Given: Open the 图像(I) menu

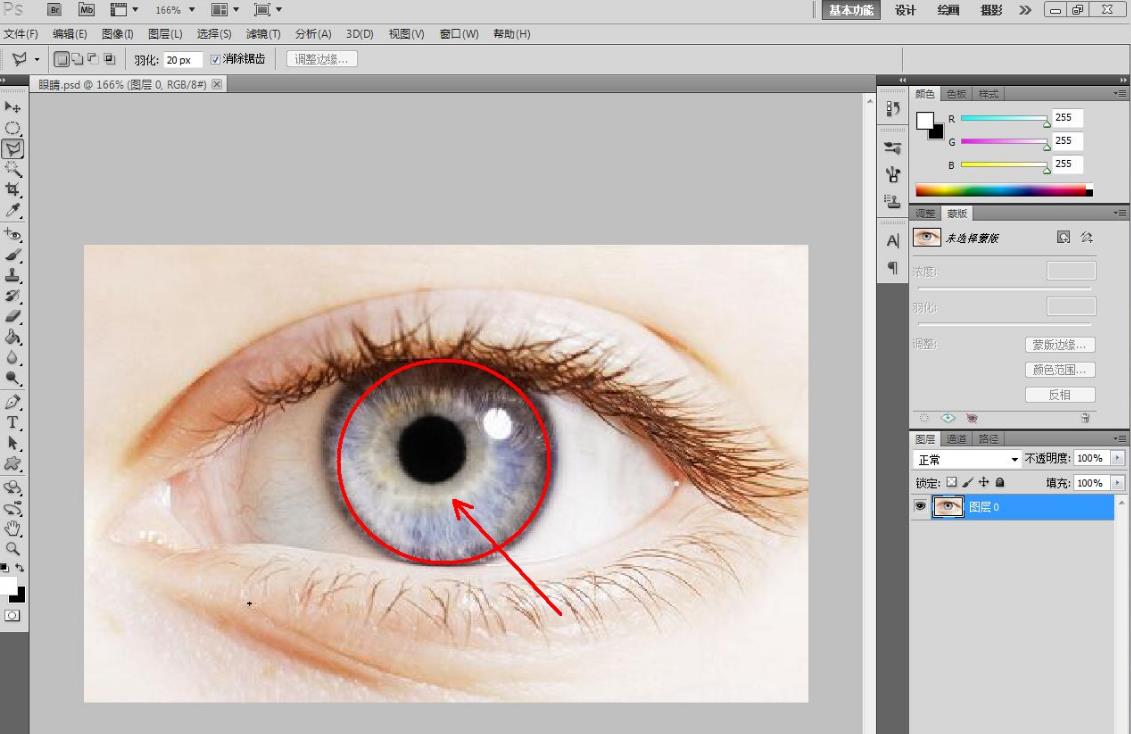Looking at the screenshot, I should coord(118,34).
